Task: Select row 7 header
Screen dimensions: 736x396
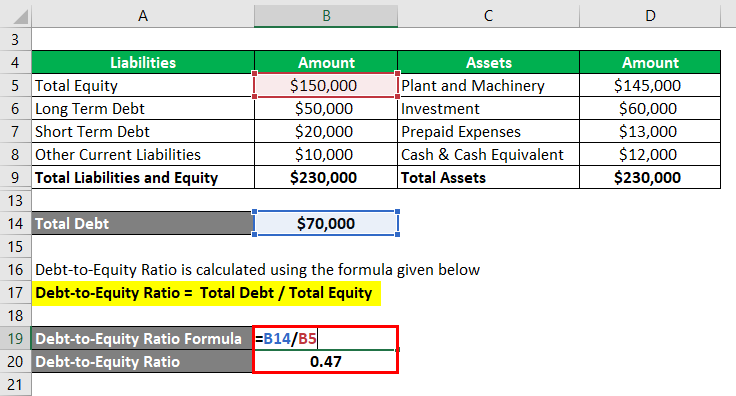Action: [x=15, y=131]
